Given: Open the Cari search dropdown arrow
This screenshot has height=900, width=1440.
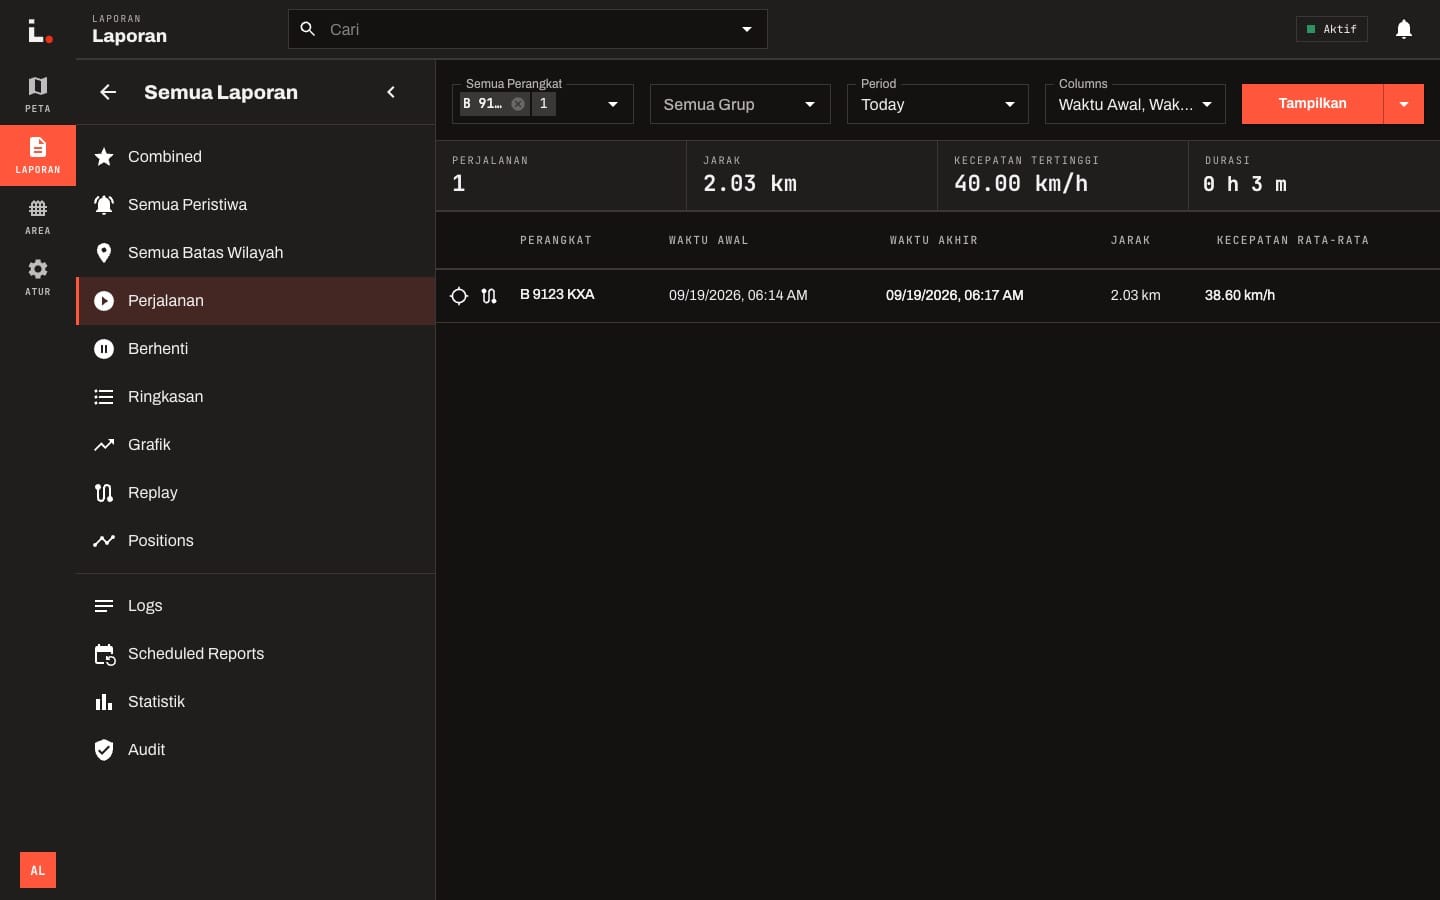Looking at the screenshot, I should [747, 29].
